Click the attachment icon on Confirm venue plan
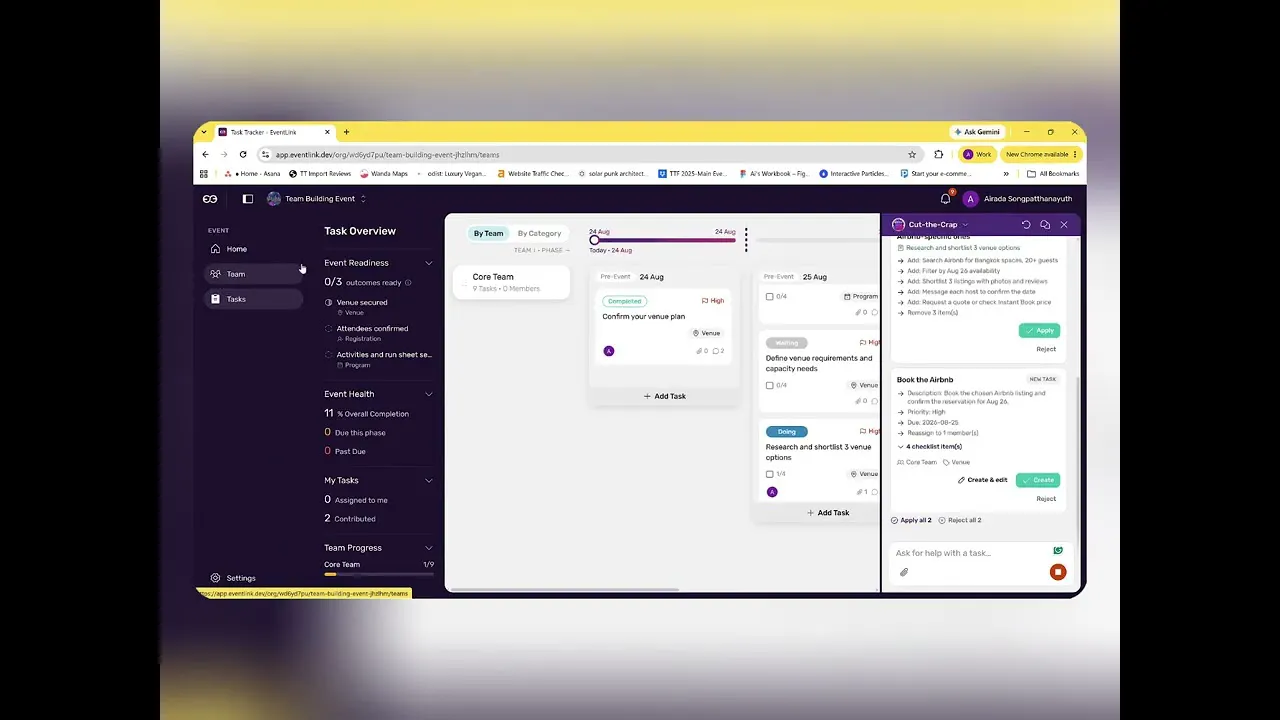1280x720 pixels. click(699, 351)
